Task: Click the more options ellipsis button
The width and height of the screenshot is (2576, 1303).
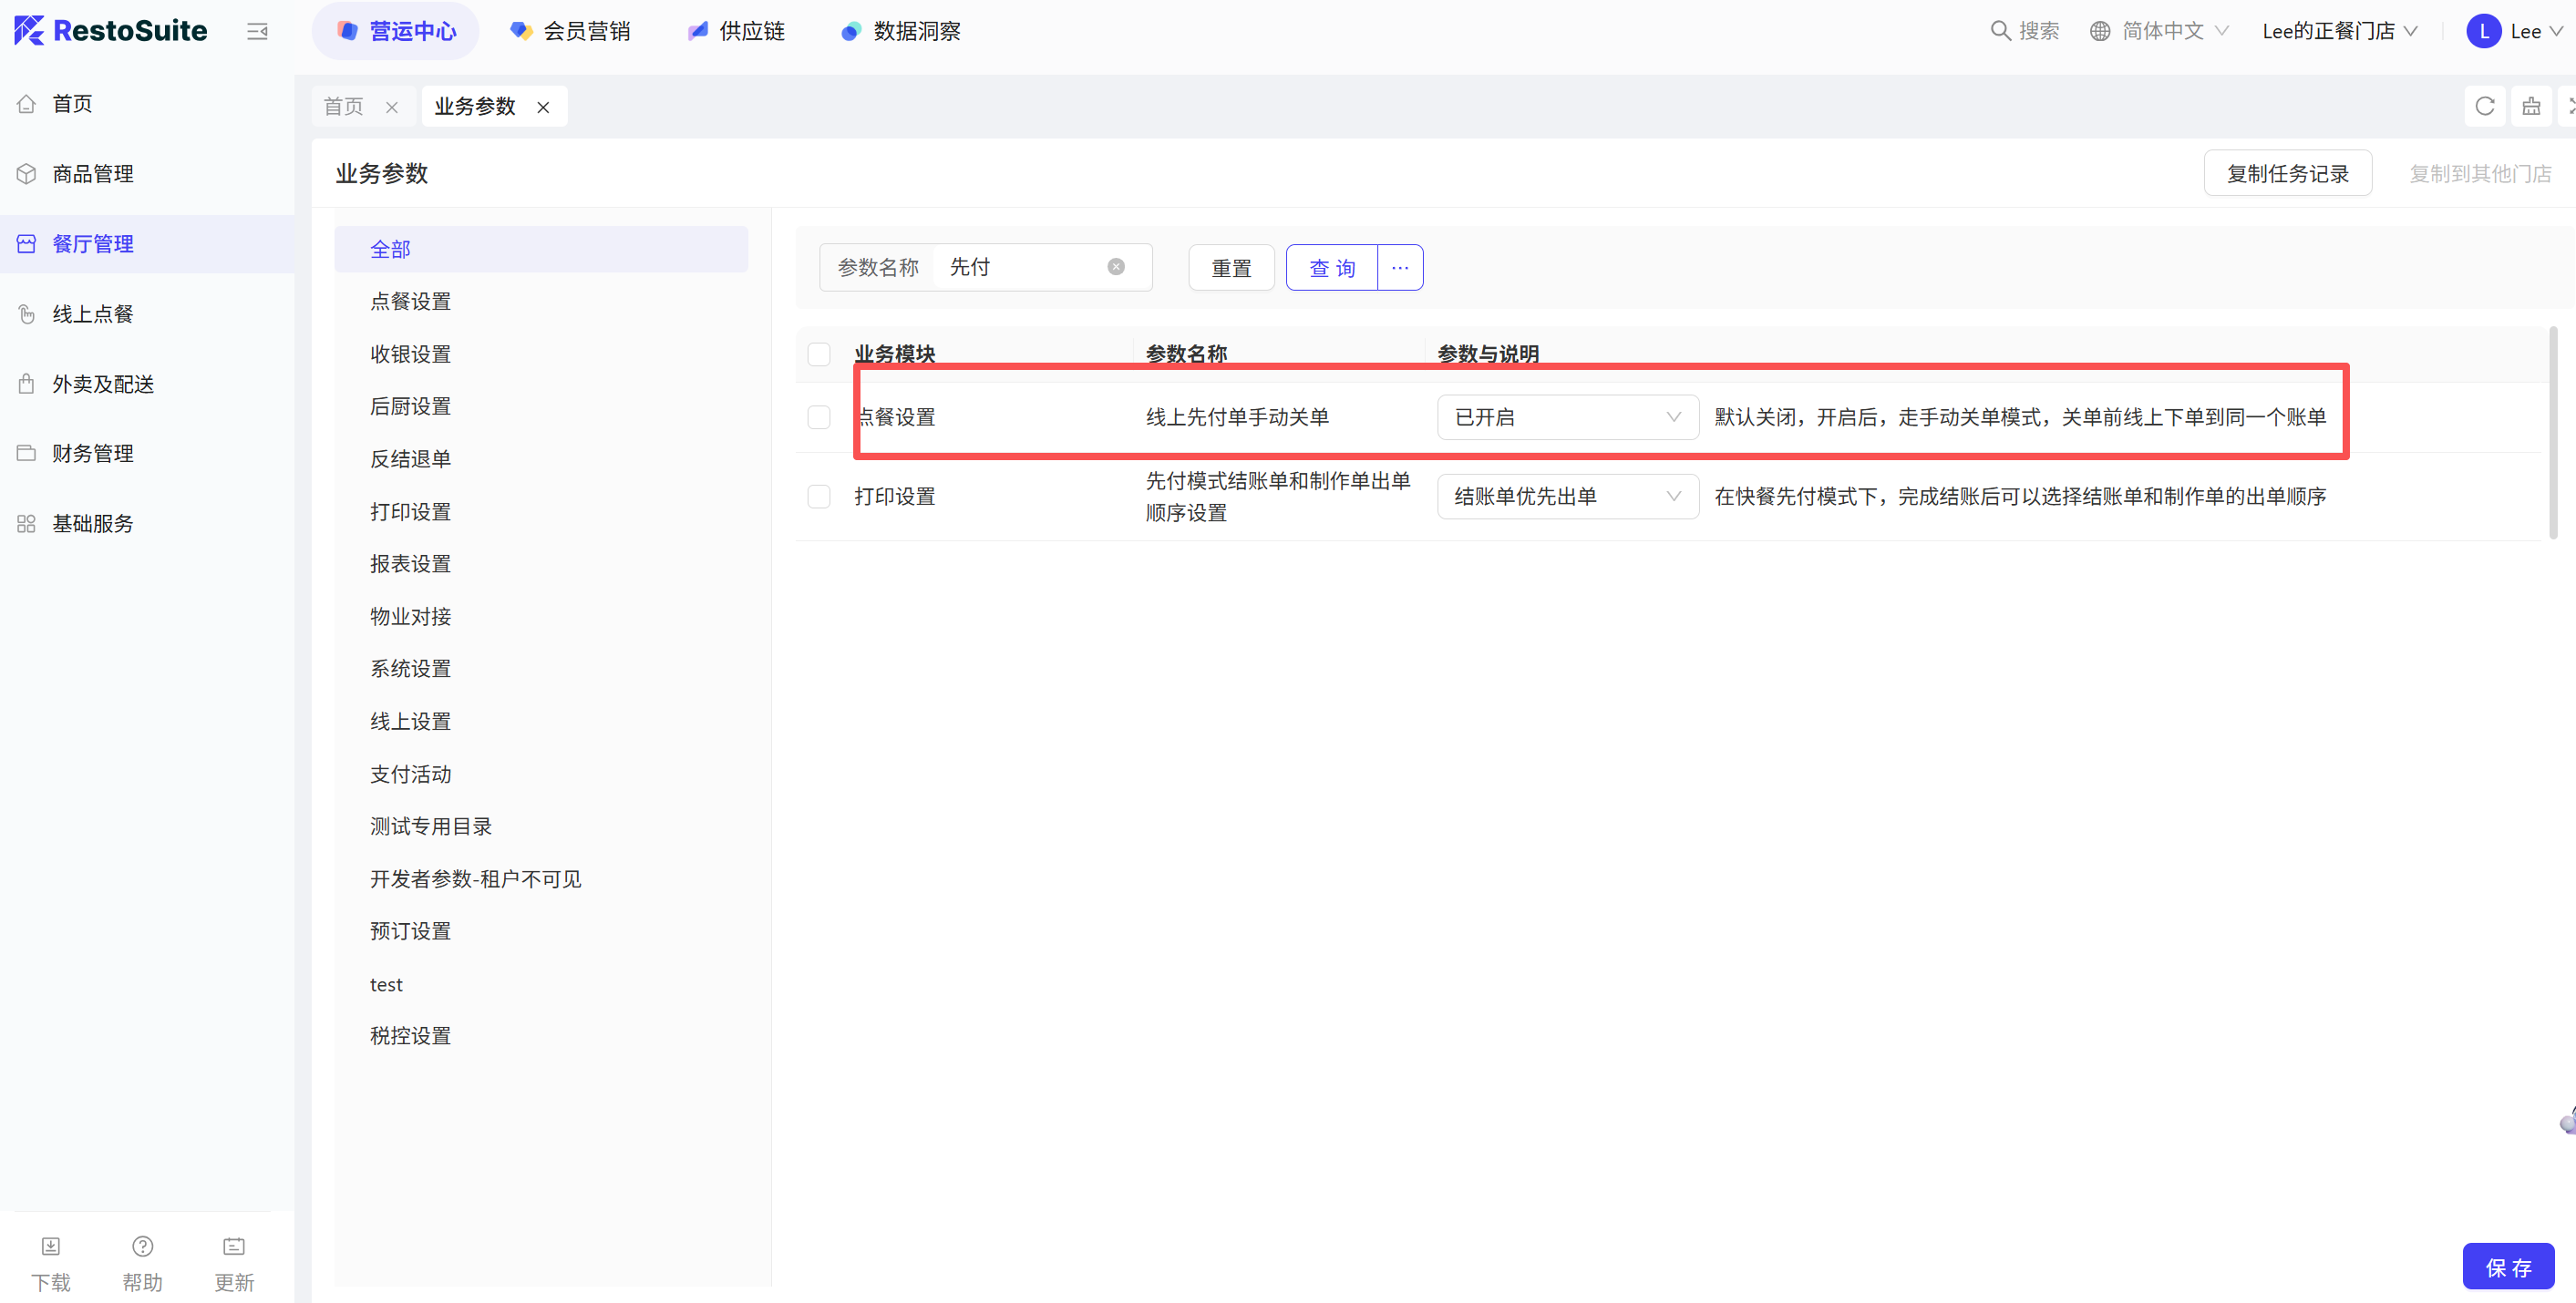Action: [1400, 267]
